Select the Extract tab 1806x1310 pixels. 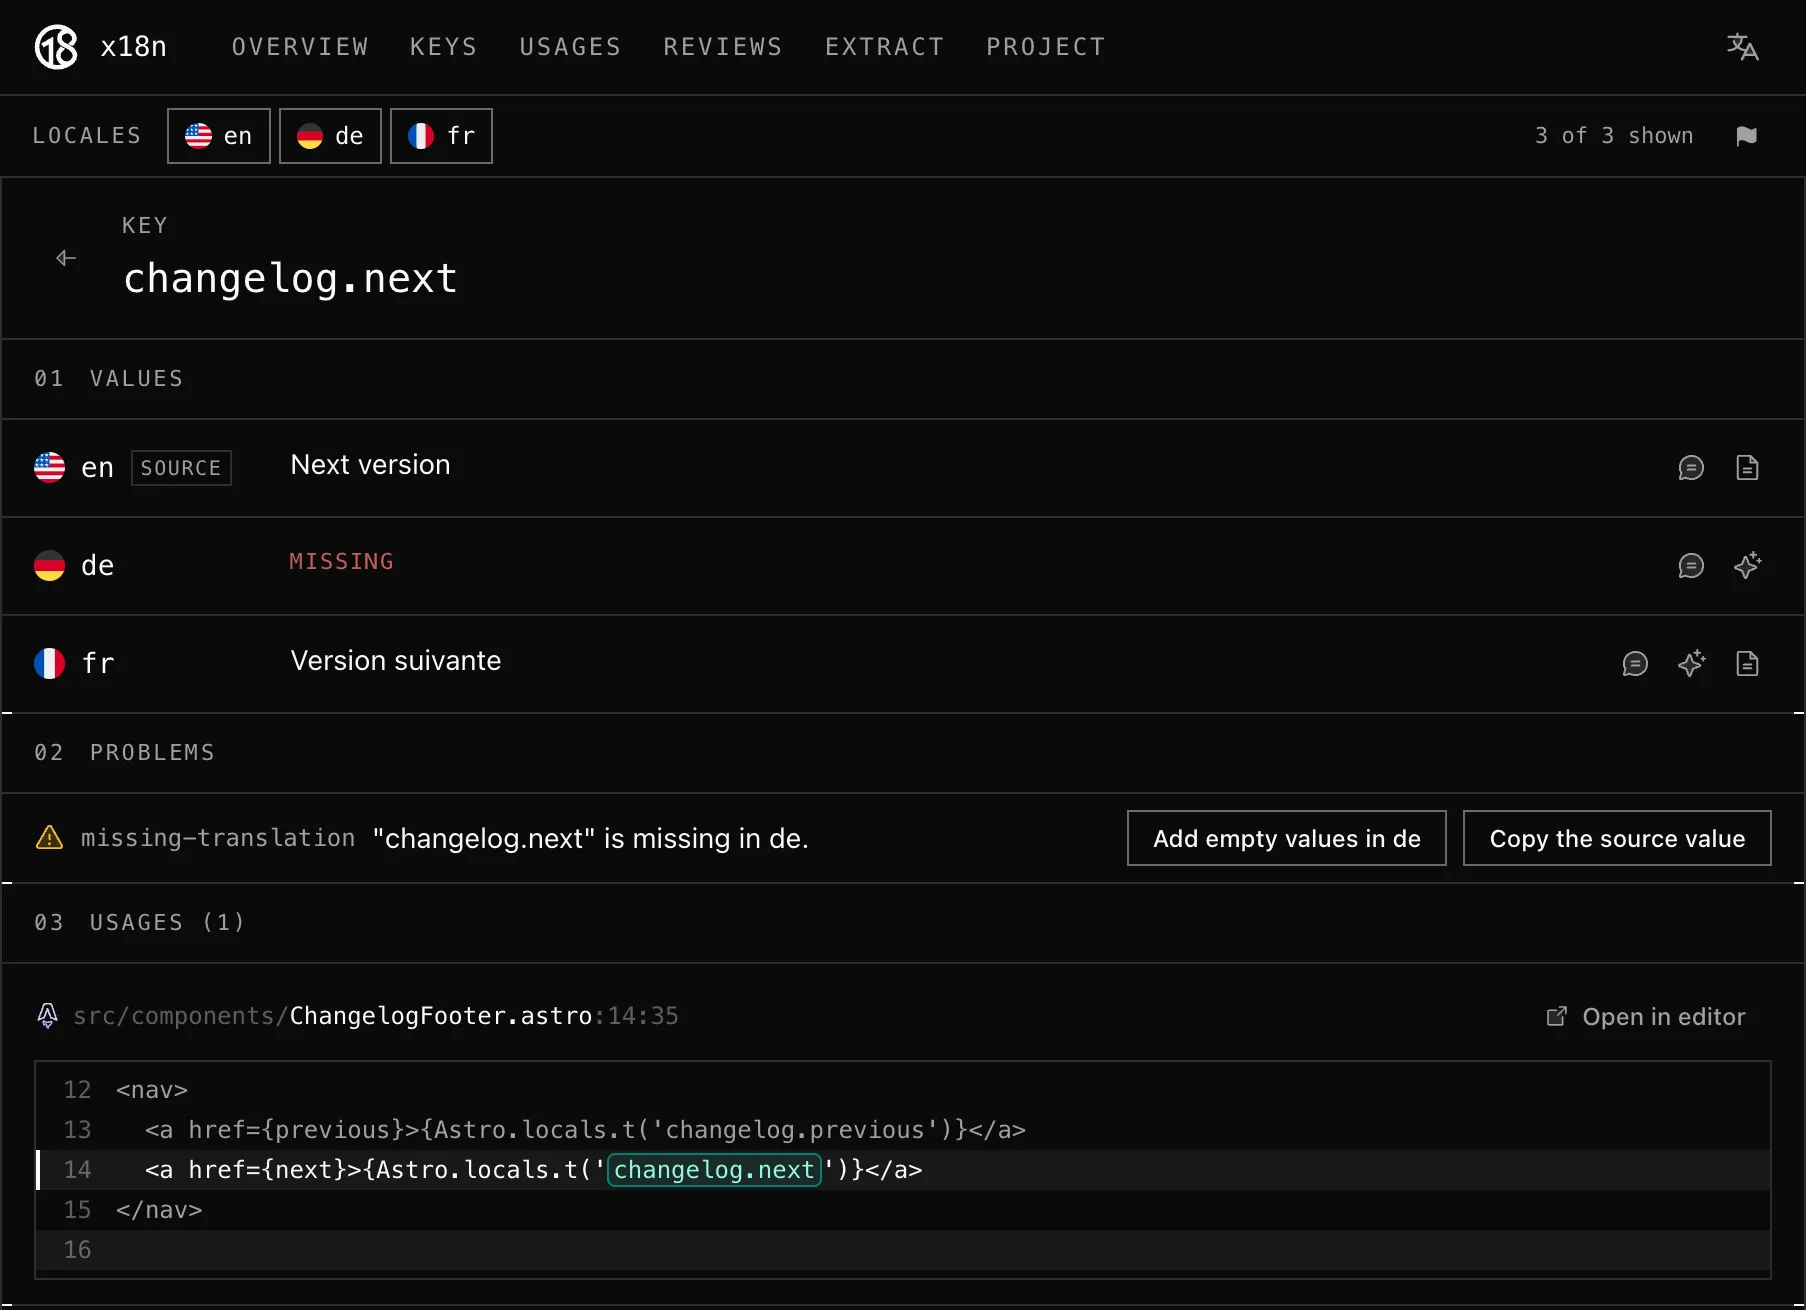tap(884, 47)
